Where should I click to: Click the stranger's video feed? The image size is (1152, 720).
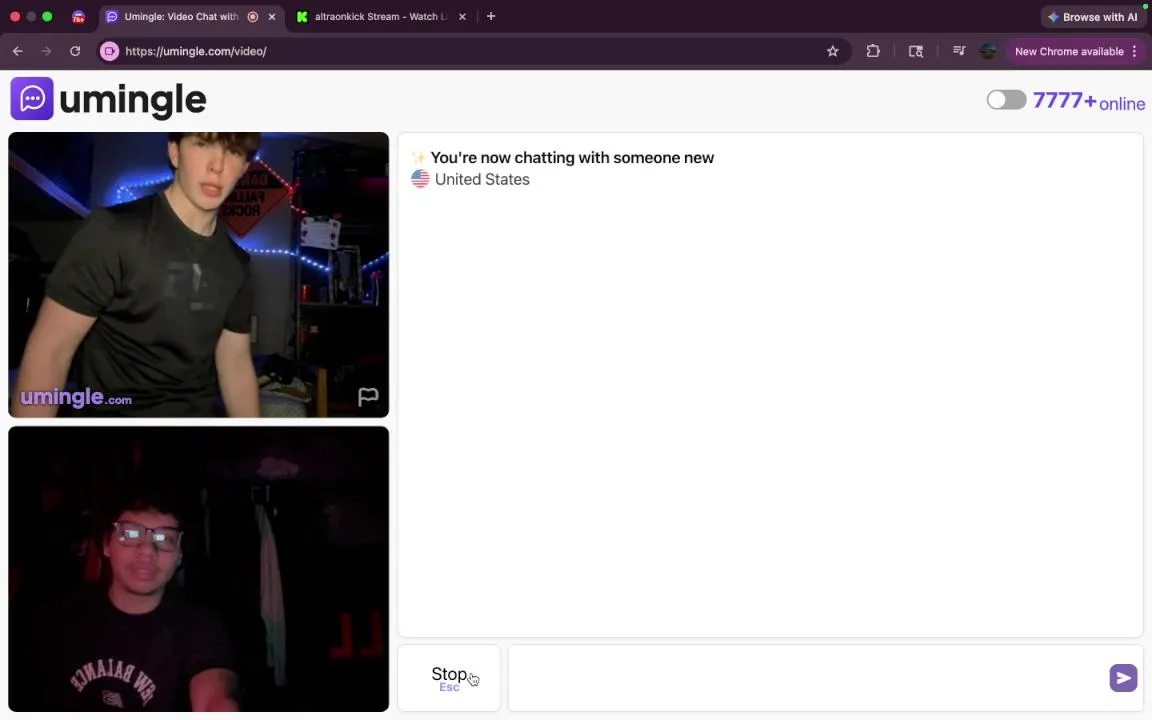[198, 275]
